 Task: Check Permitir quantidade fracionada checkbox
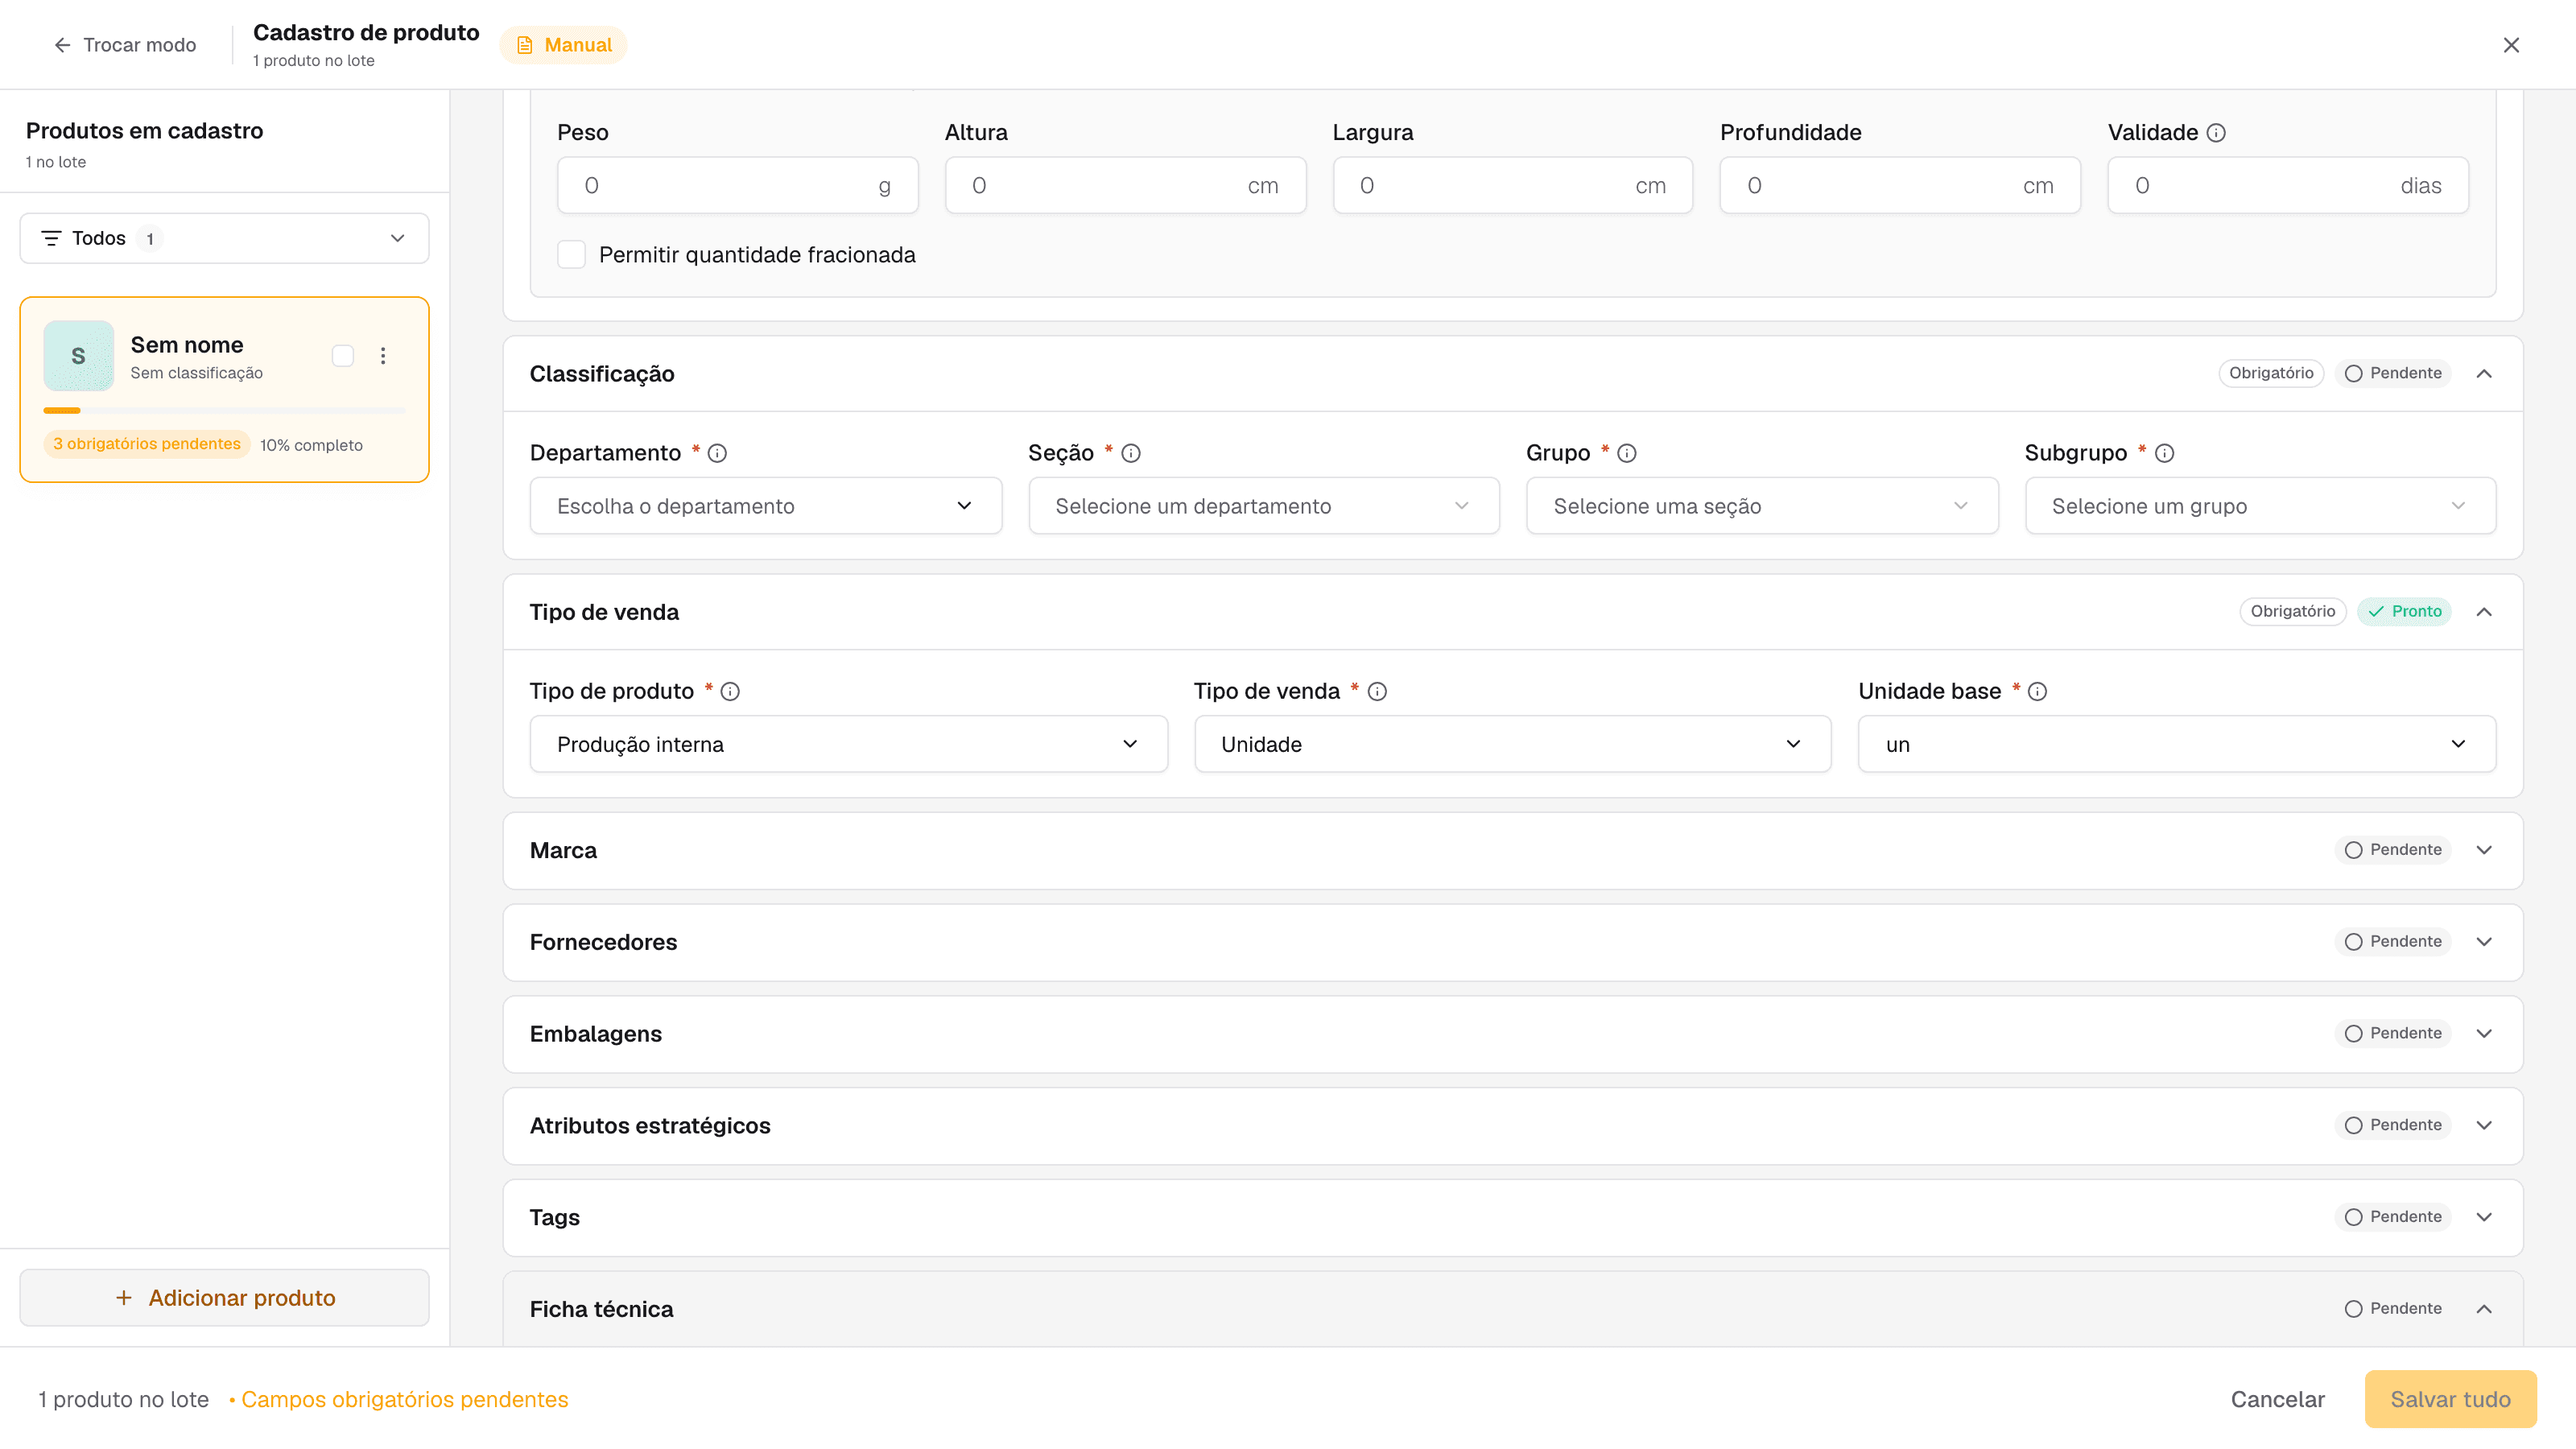point(571,255)
